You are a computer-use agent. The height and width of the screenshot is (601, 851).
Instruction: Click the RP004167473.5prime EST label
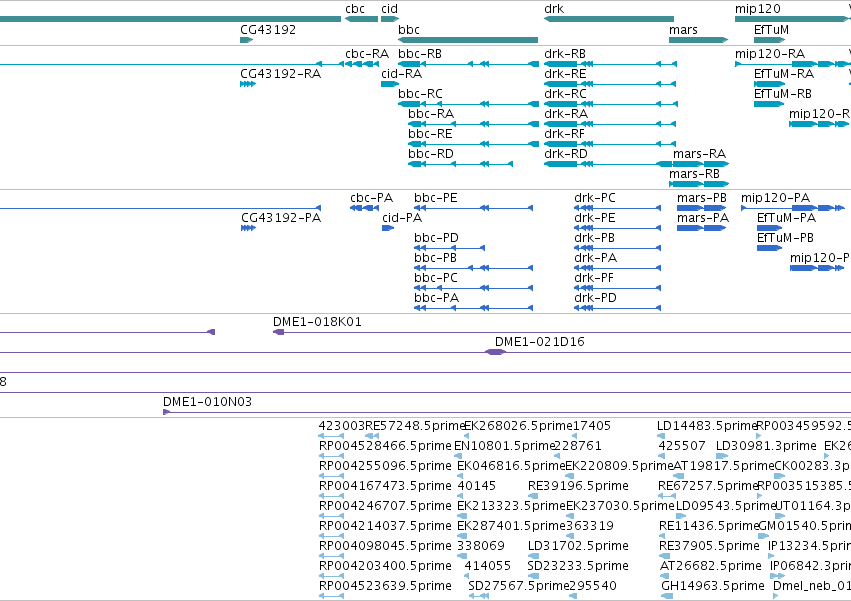coord(385,486)
